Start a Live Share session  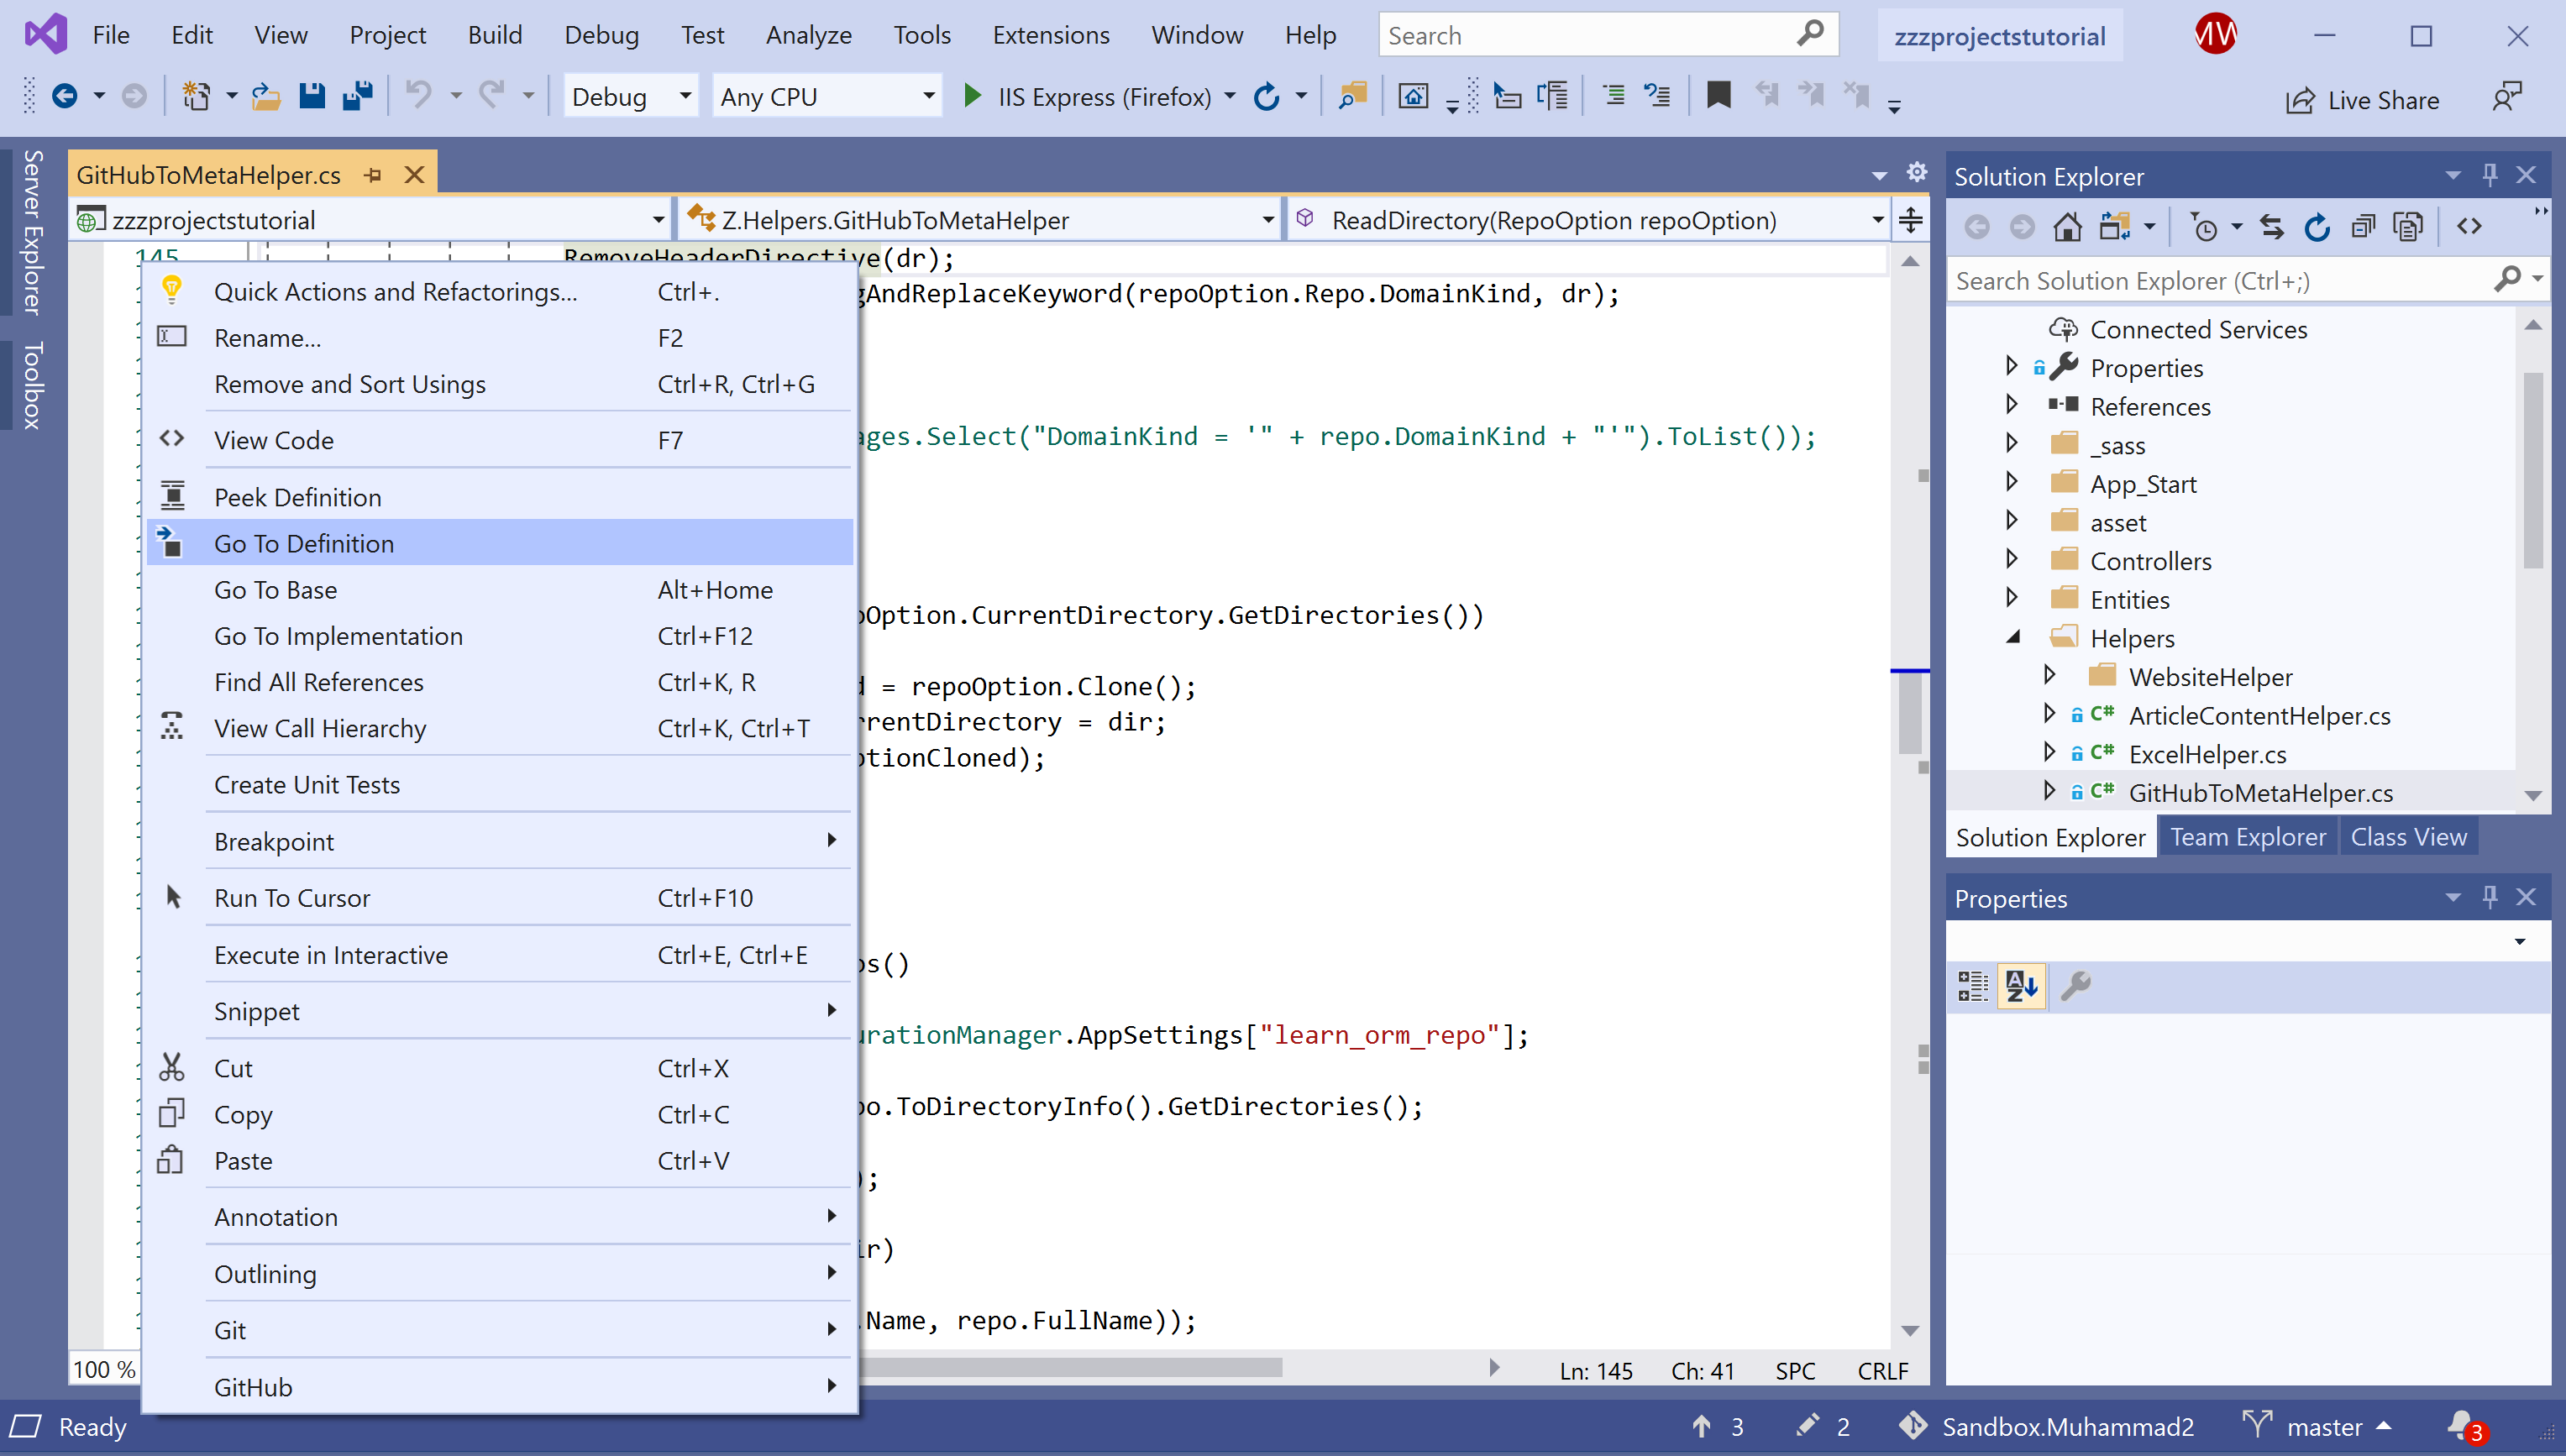[x=2363, y=99]
